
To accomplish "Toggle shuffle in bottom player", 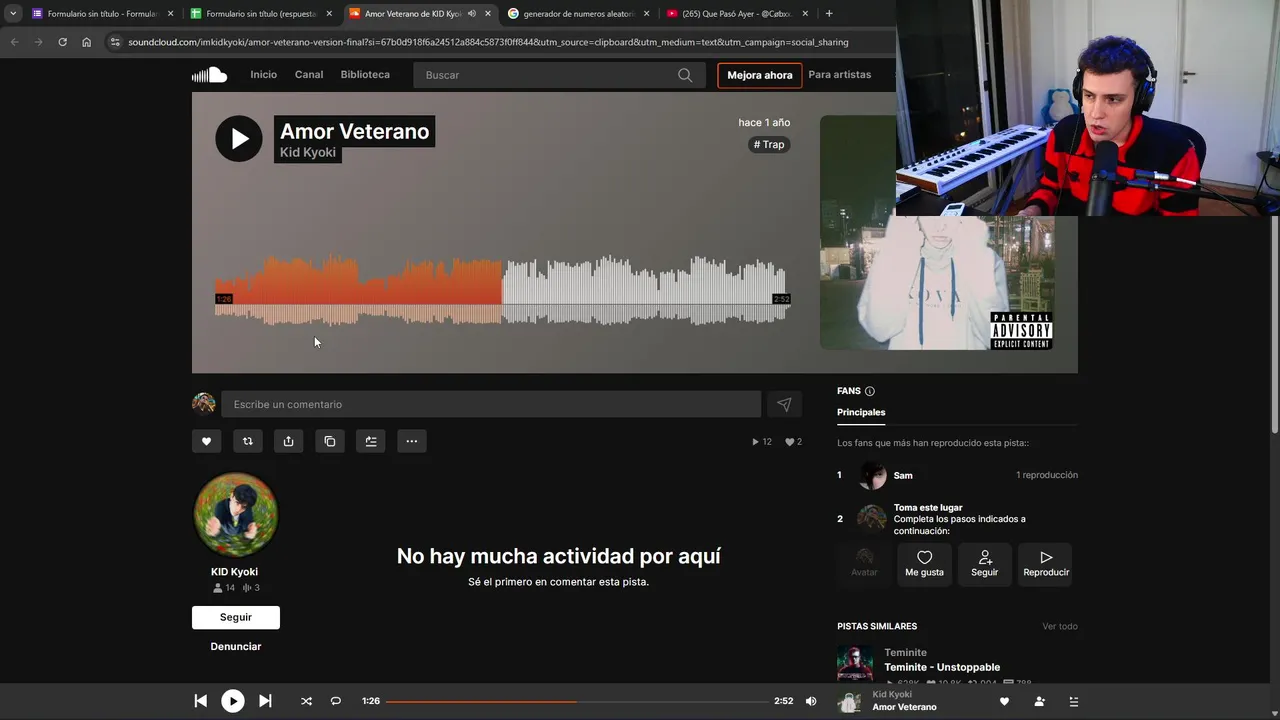I will click(306, 701).
